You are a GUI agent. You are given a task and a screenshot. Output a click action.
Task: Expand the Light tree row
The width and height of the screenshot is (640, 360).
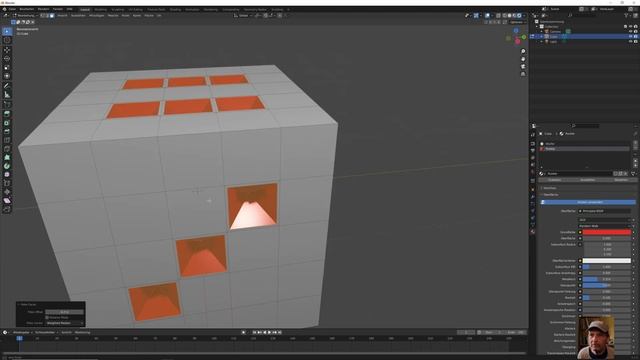pos(542,41)
